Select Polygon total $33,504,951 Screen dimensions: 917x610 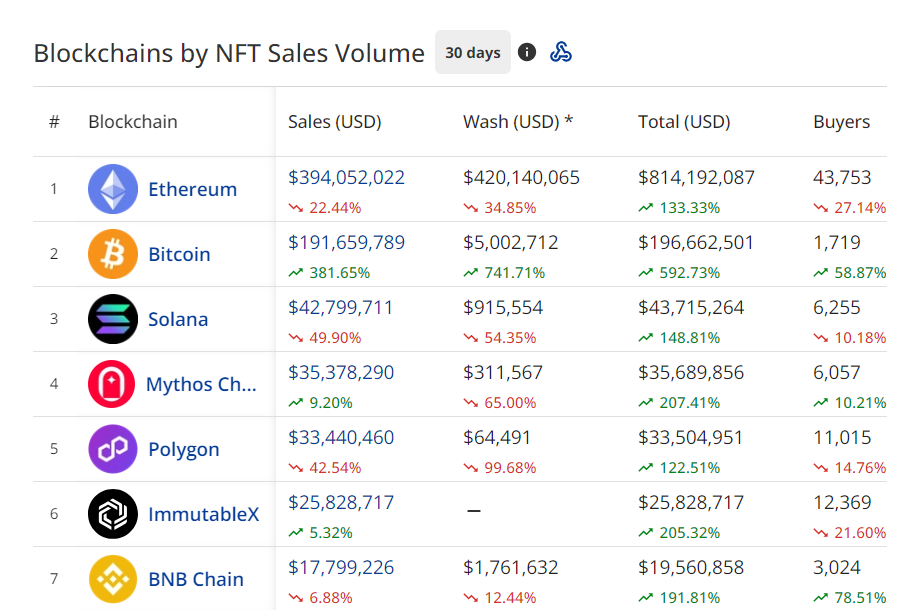(690, 437)
